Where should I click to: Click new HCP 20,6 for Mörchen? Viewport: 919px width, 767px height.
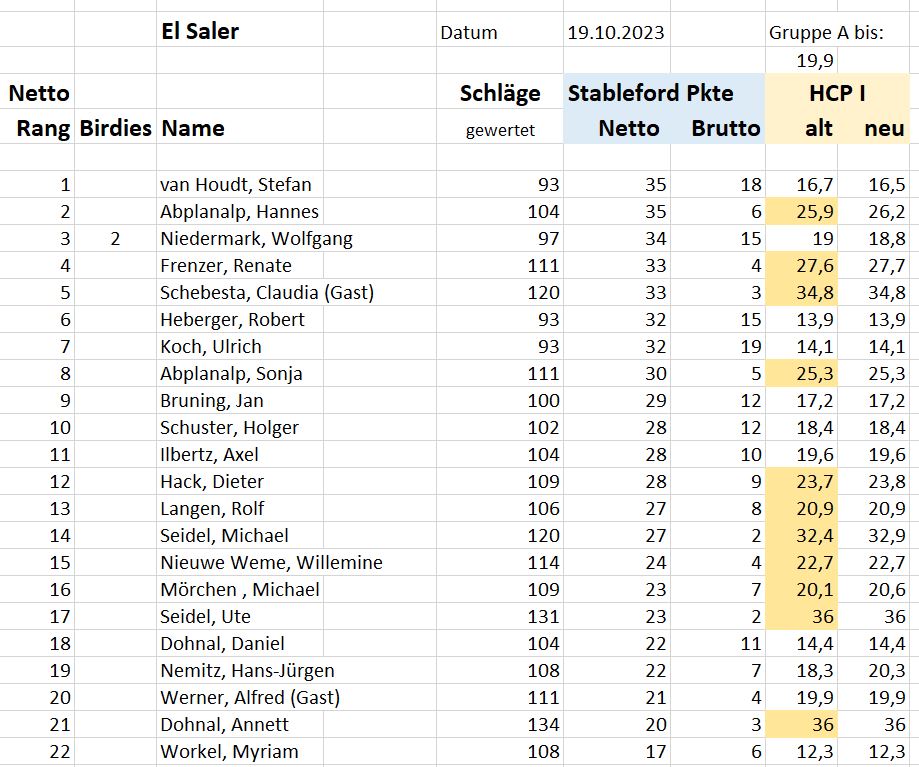click(873, 589)
